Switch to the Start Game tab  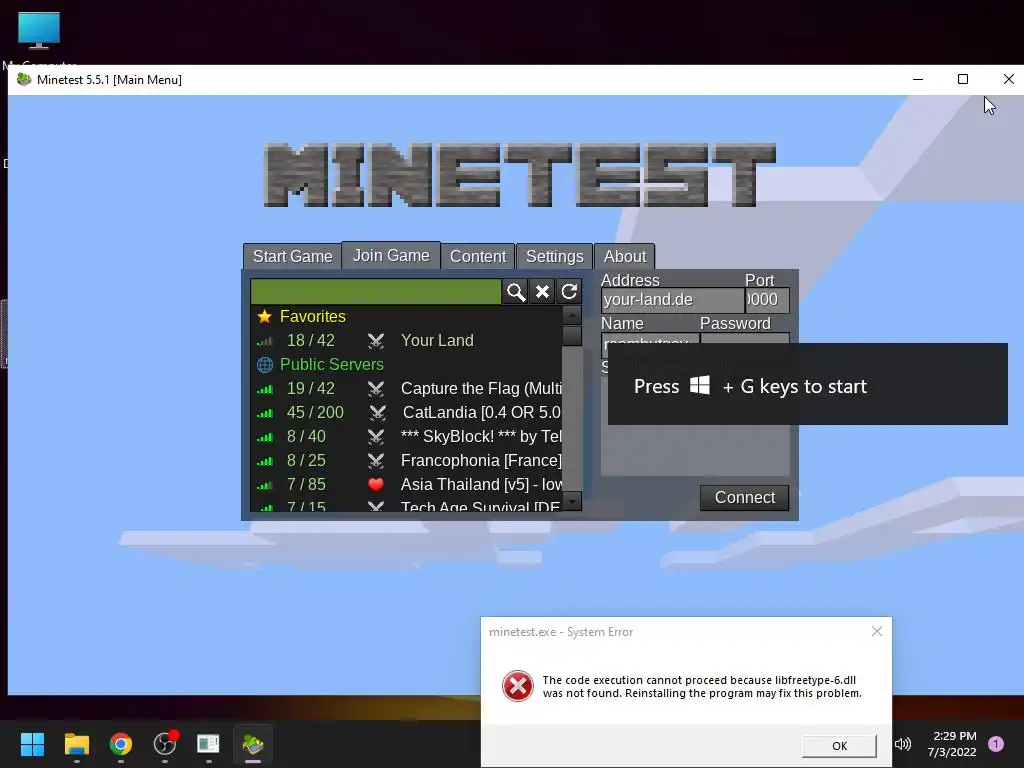(293, 256)
